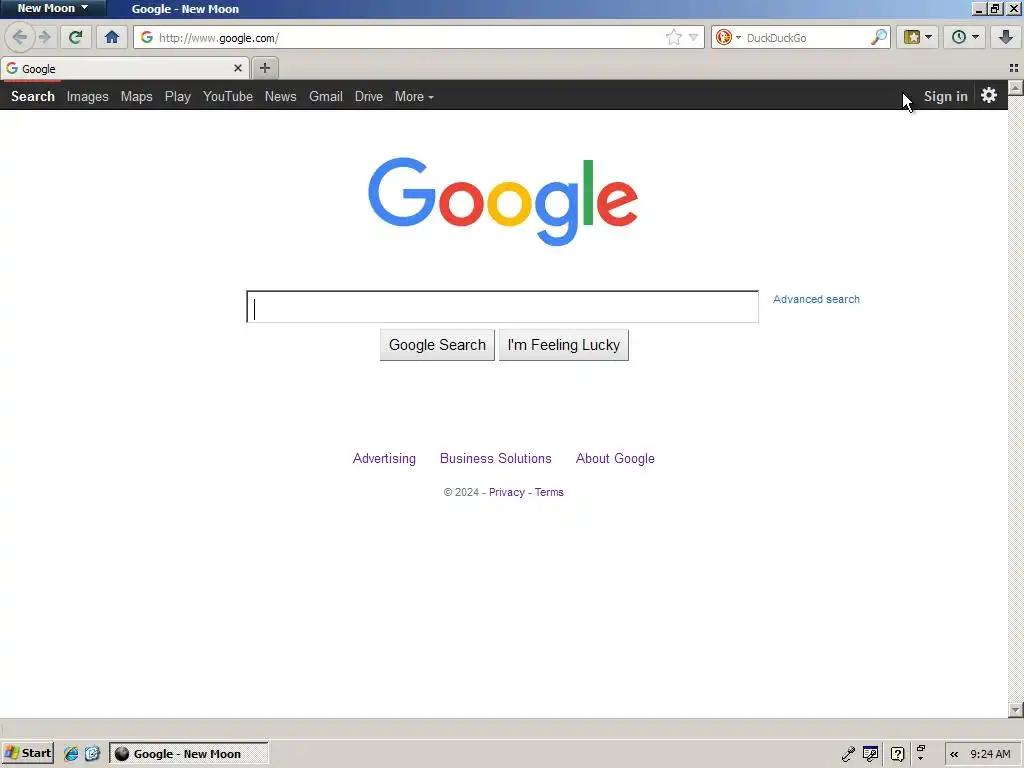Screen dimensions: 1024x768
Task: Open Play in the Google bar
Action: 178,96
